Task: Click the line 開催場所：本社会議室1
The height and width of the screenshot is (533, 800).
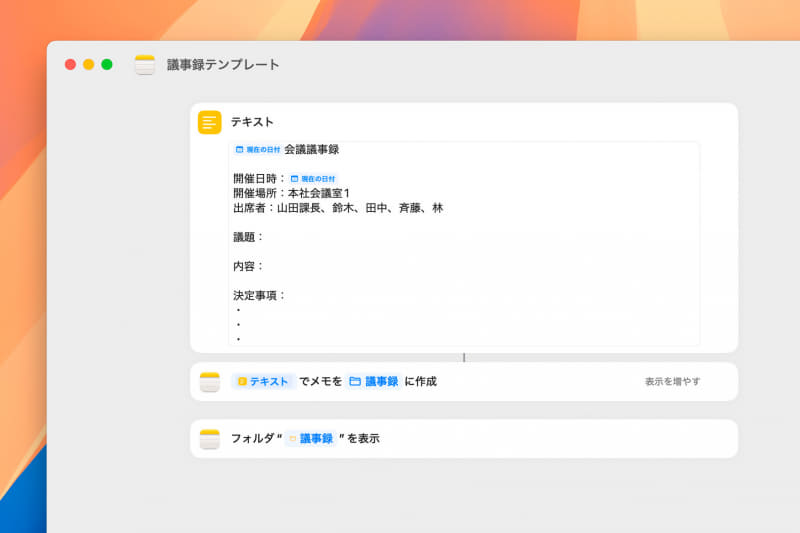Action: tap(291, 193)
